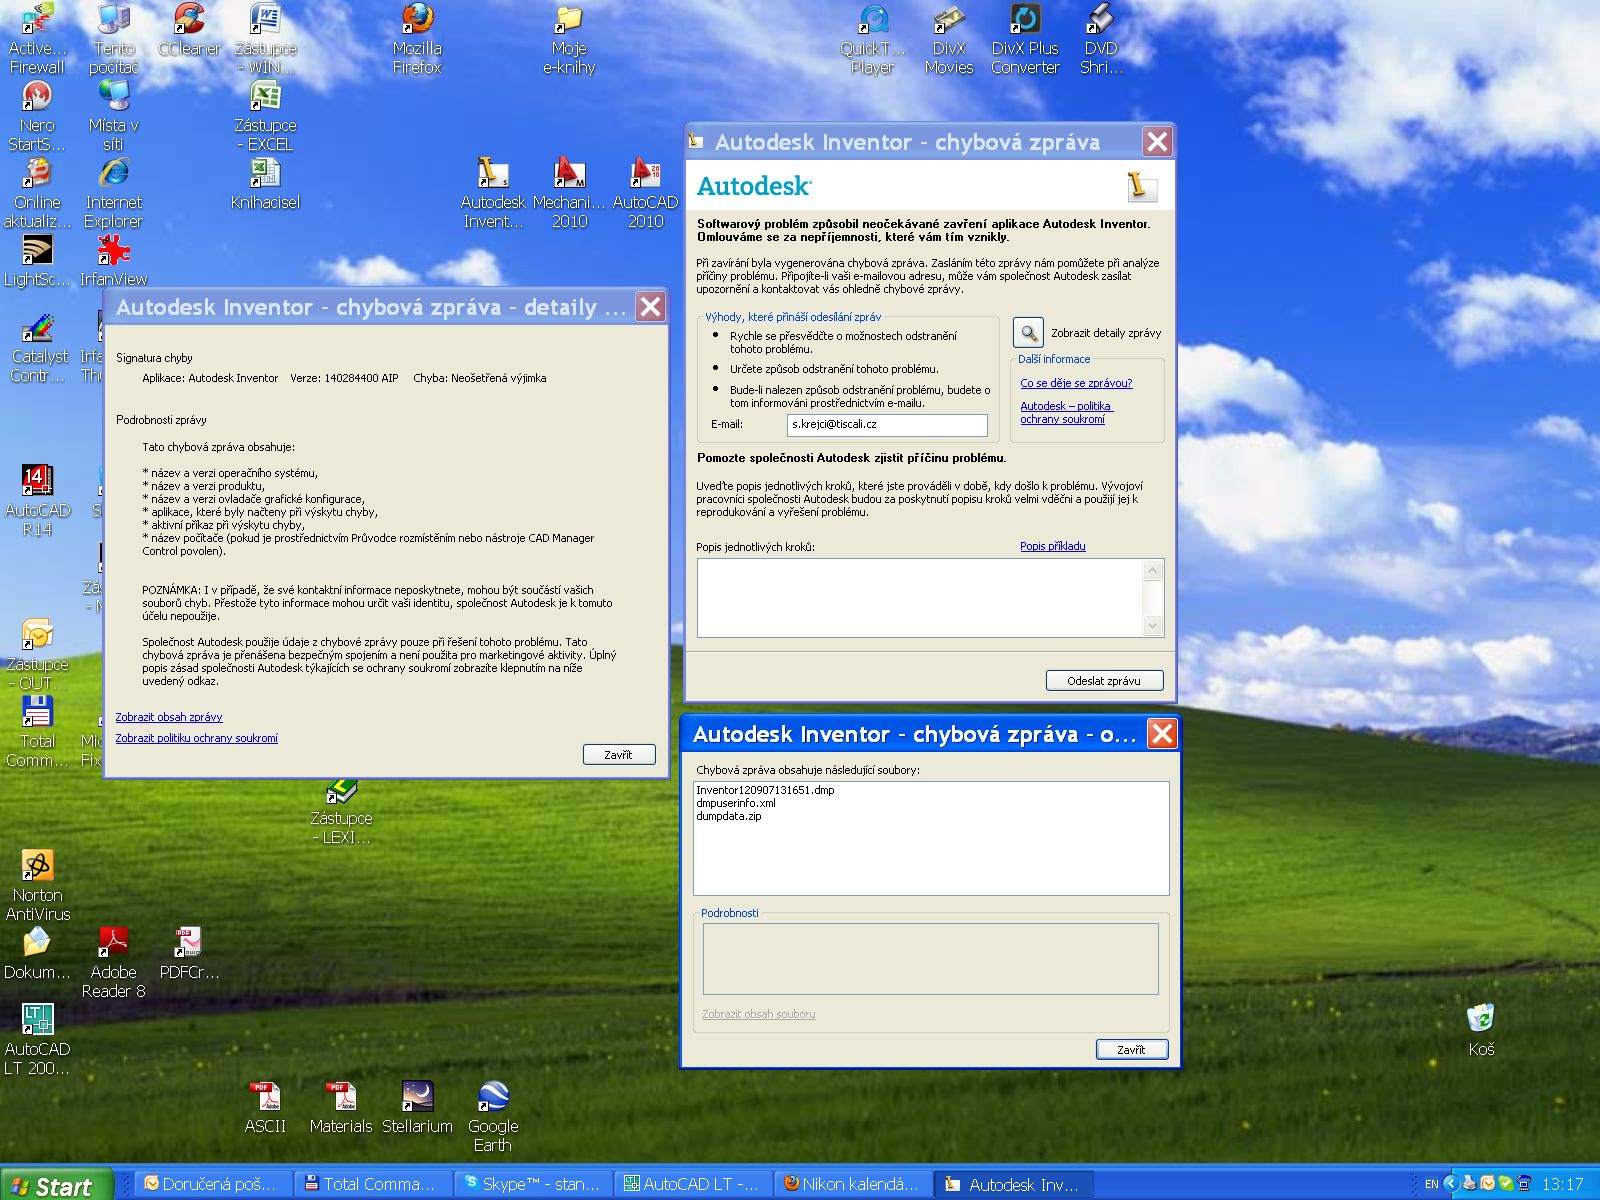Viewport: 1600px width, 1200px height.
Task: Click scroll down arrow in steps description box
Action: (x=1152, y=625)
